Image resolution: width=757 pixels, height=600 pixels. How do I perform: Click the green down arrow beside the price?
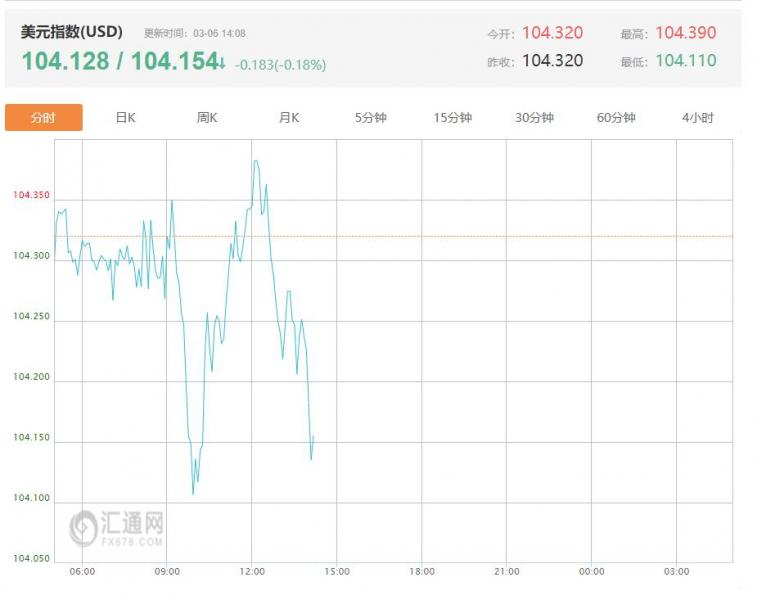(223, 62)
